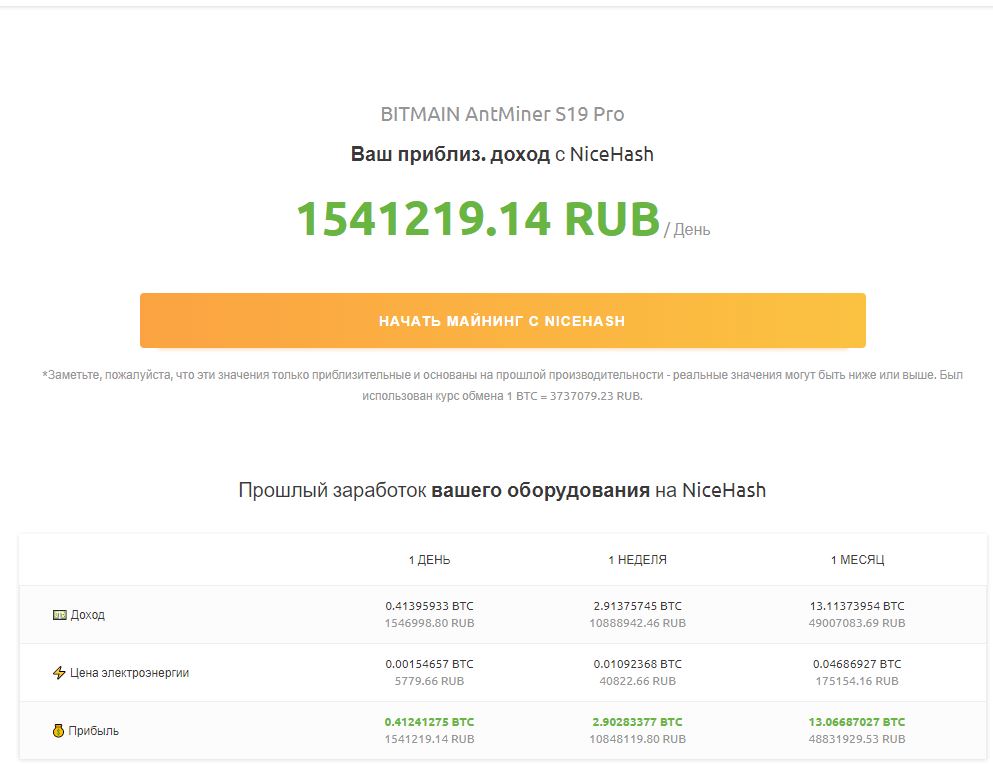
Task: Click the exchange rate disclaimer text
Action: (x=502, y=386)
